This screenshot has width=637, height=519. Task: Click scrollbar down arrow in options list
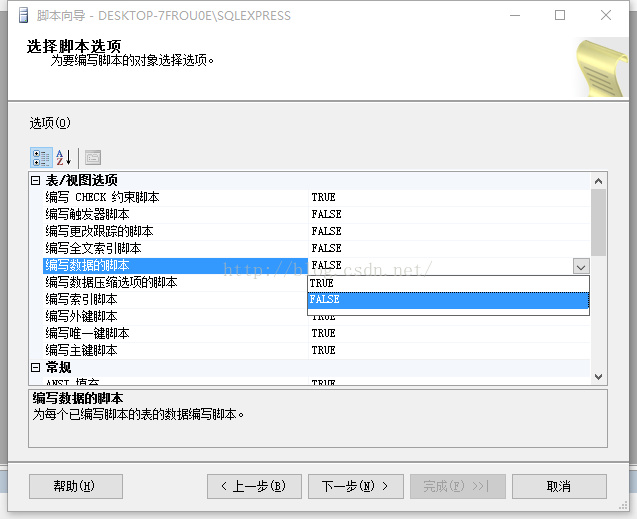(598, 377)
